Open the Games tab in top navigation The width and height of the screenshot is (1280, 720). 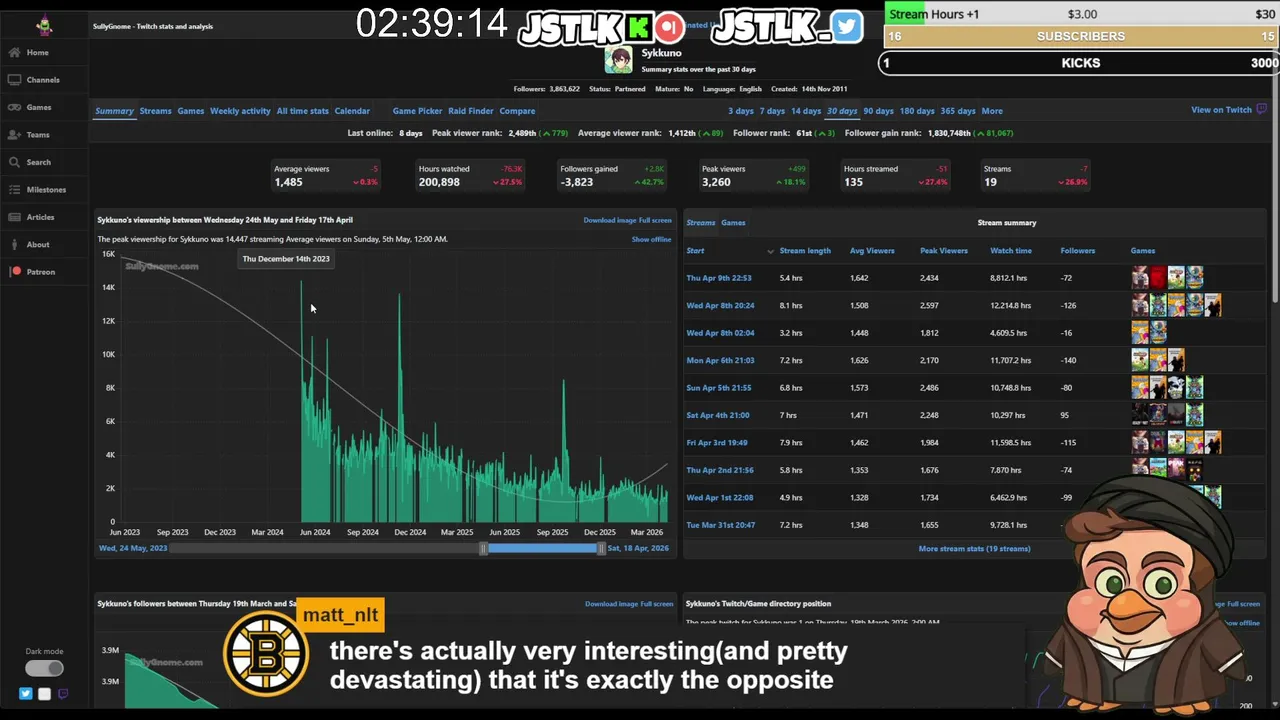point(191,111)
